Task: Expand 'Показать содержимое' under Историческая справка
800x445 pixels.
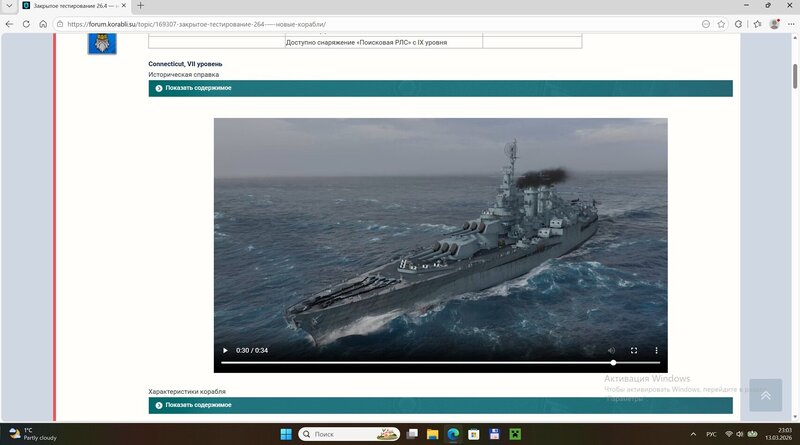Action: 440,88
